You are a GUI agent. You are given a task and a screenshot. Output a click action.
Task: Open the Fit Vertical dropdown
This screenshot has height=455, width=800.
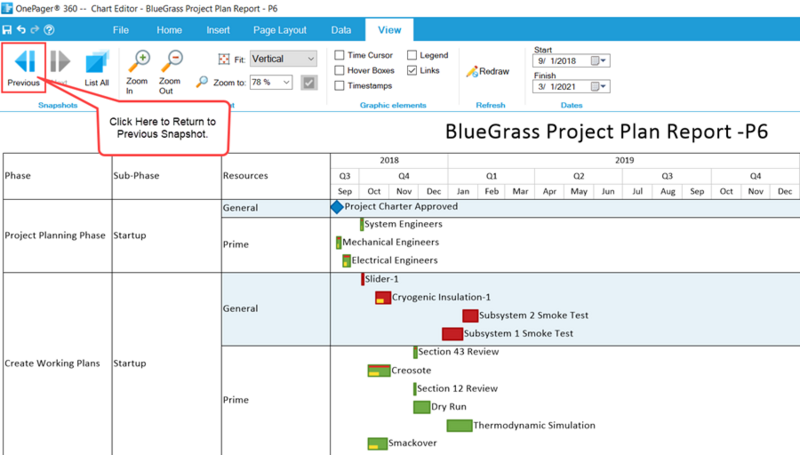(x=283, y=59)
